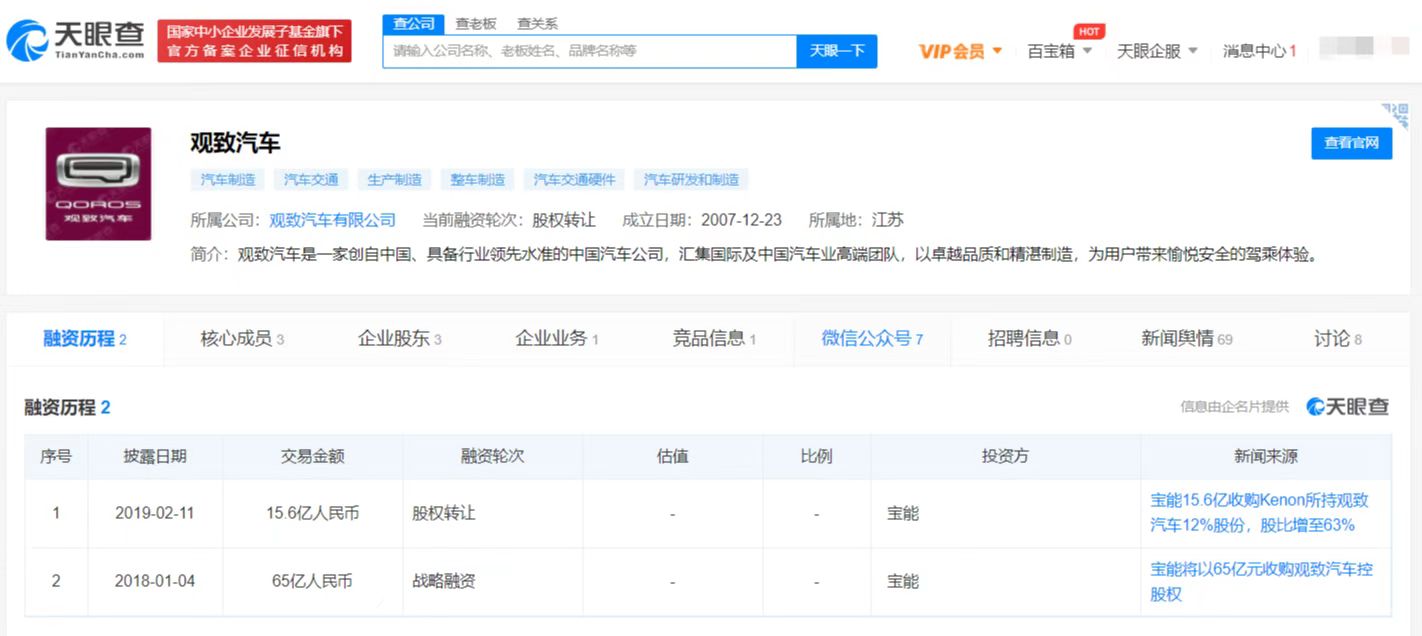The width and height of the screenshot is (1422, 636).
Task: Switch to the 微信公众号 tab
Action: [872, 339]
